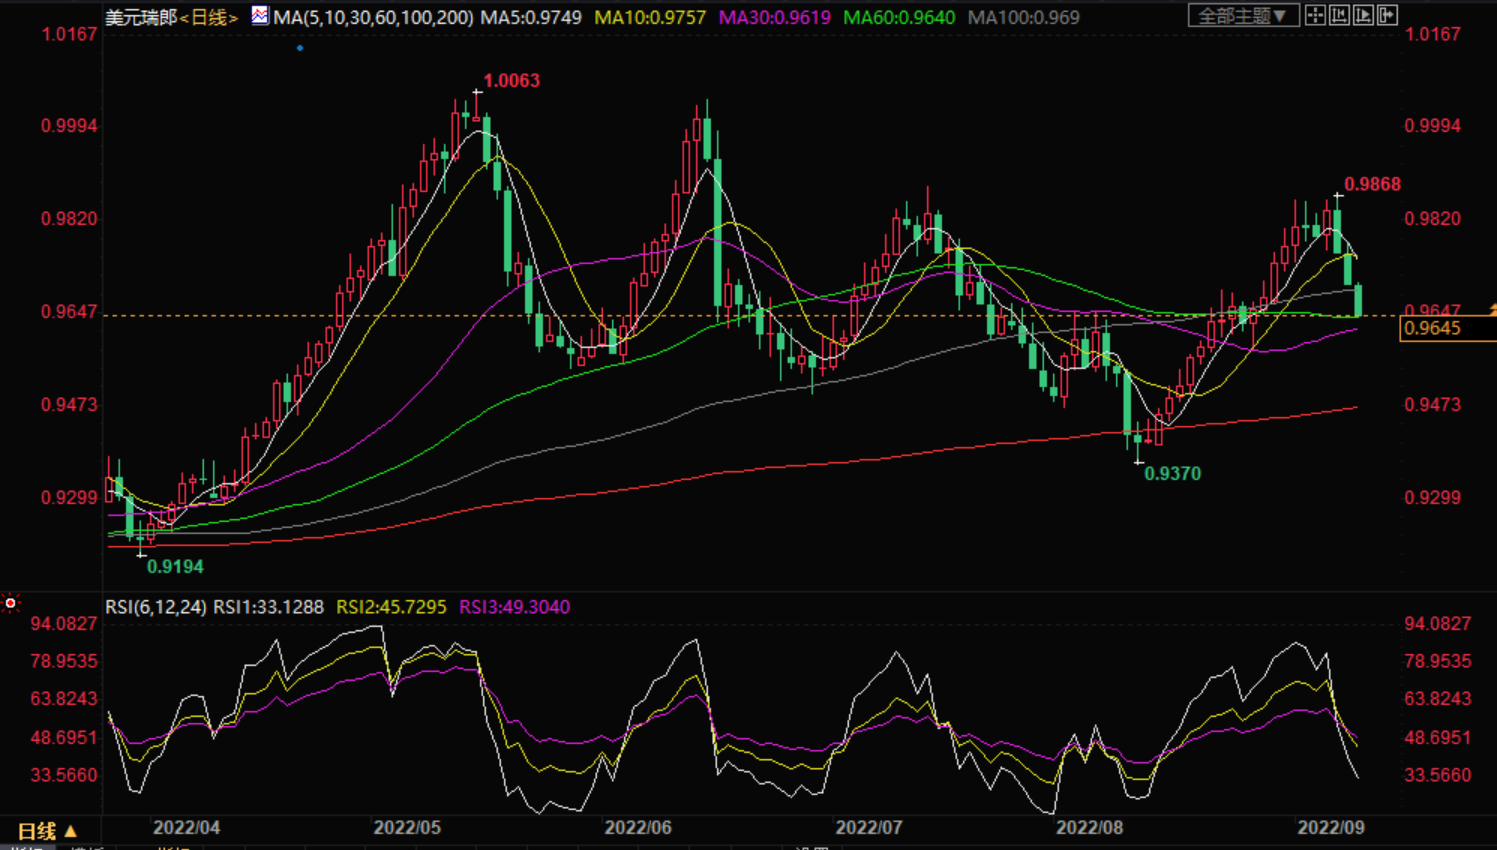Click the MA indicator chart icon
Viewport: 1497px width, 850px height.
(x=260, y=16)
